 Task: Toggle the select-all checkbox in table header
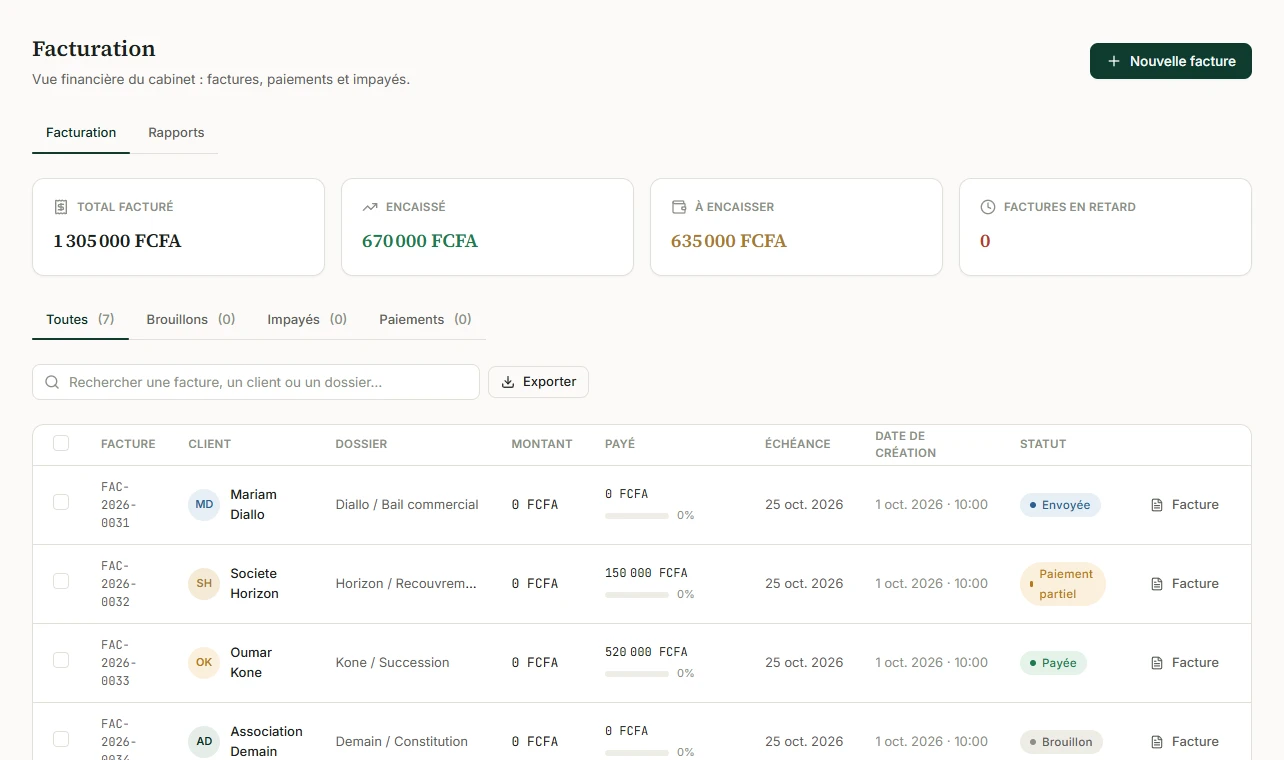coord(61,443)
